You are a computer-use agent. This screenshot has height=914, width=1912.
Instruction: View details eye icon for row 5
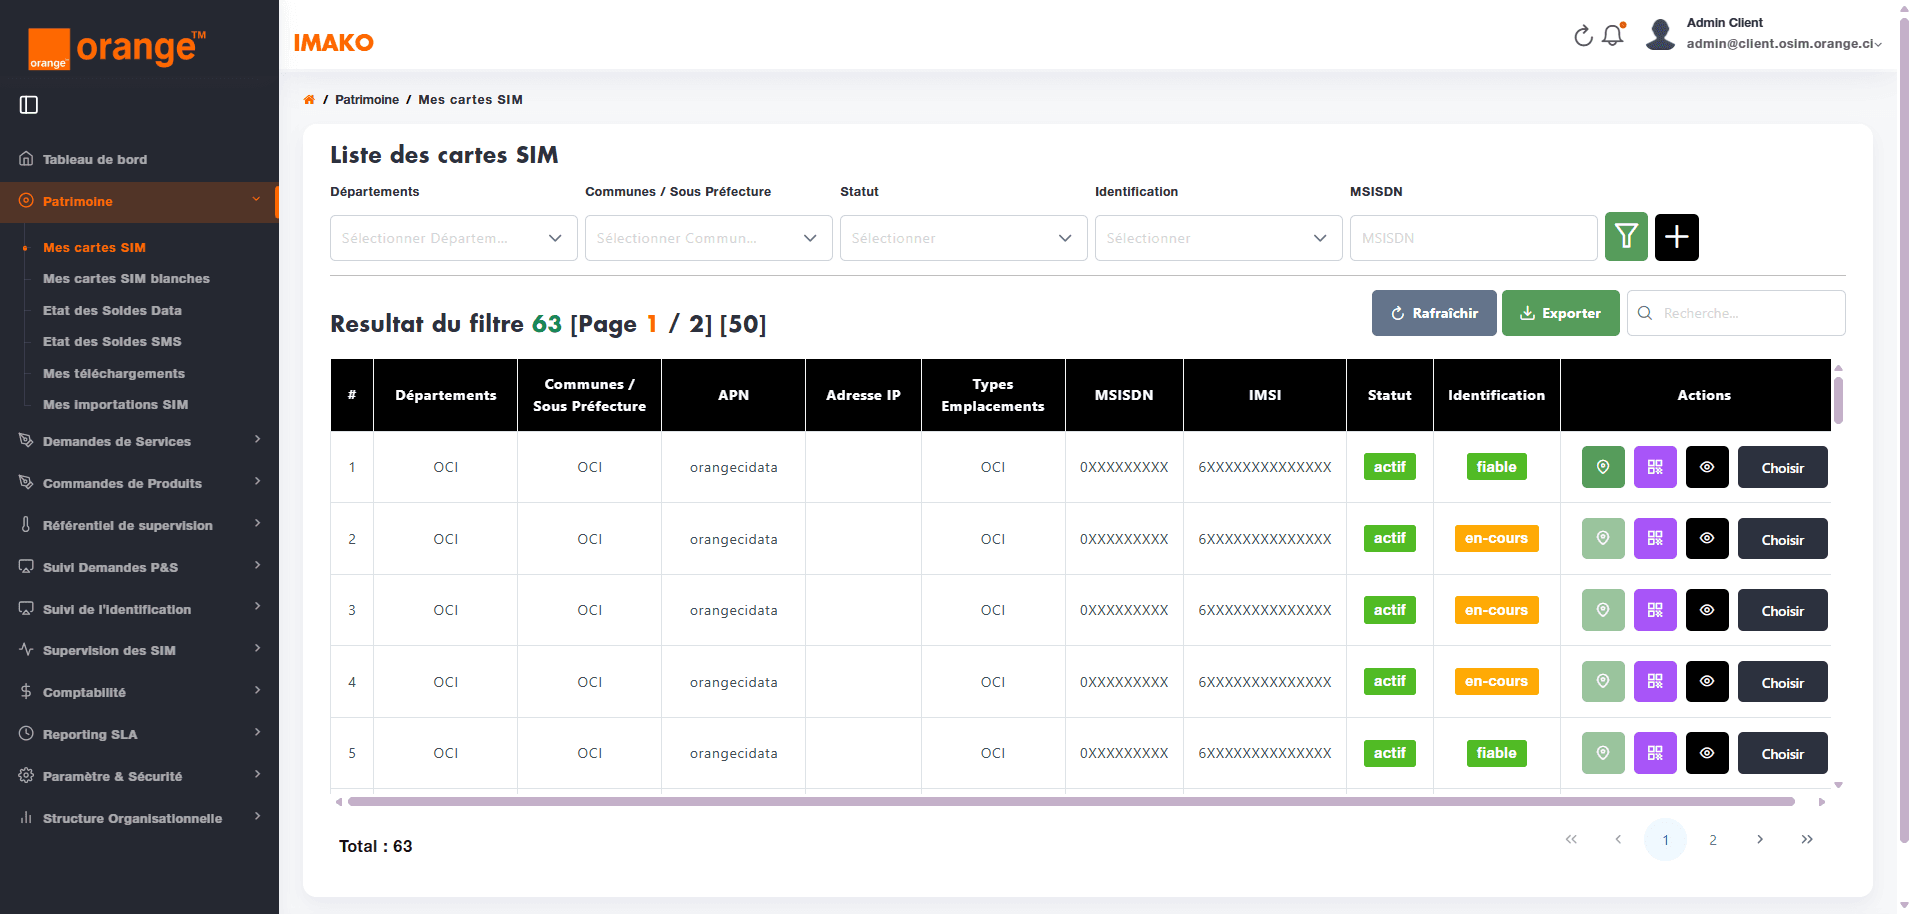[1707, 753]
